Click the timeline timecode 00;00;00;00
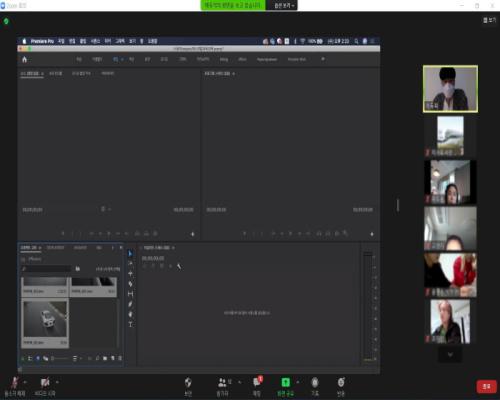 [153, 258]
